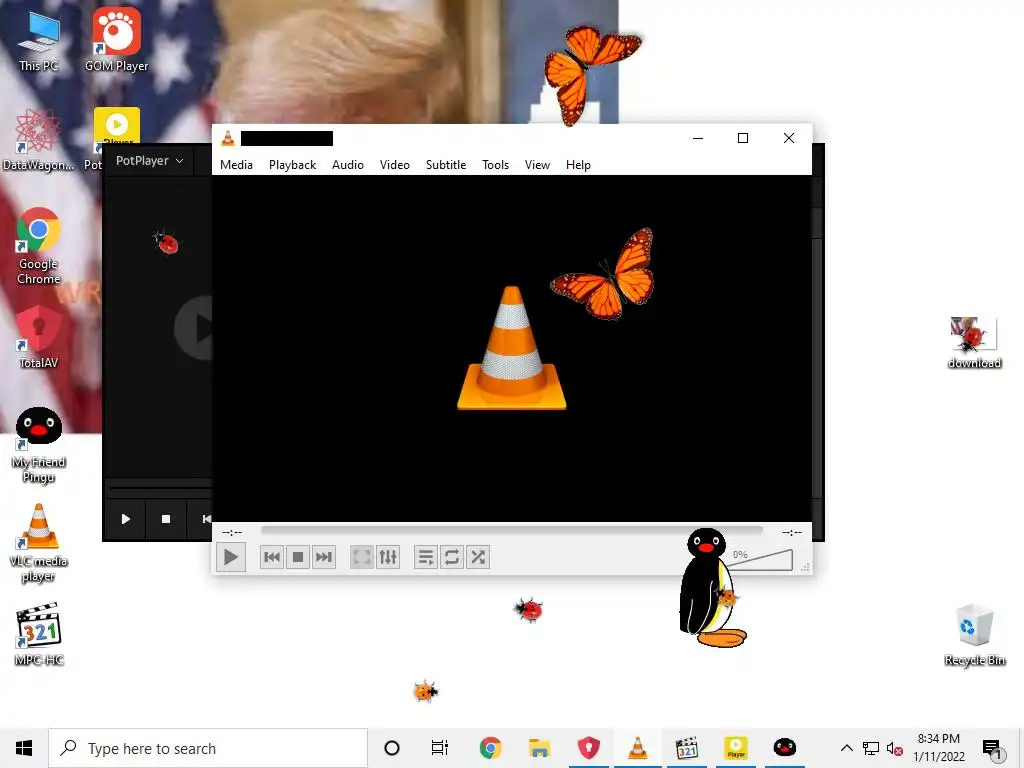
Task: Toggle VLC random shuffle button
Action: tap(478, 557)
